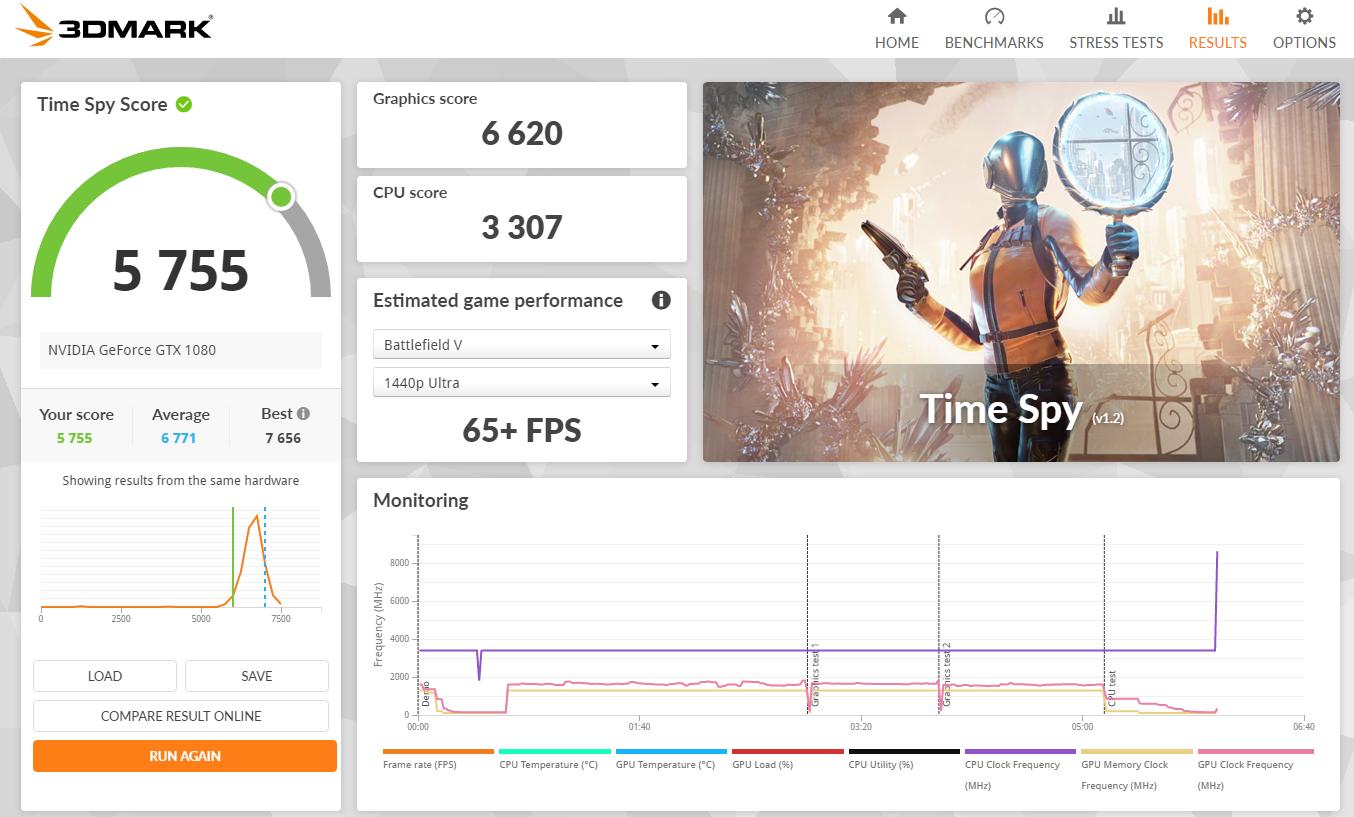
Task: Click the Results bar chart icon
Action: tap(1218, 16)
